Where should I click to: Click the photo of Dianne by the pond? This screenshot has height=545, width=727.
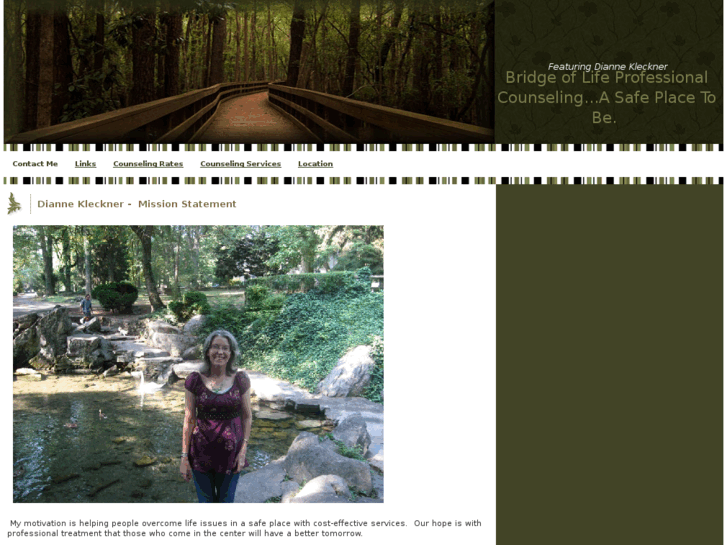pos(198,364)
